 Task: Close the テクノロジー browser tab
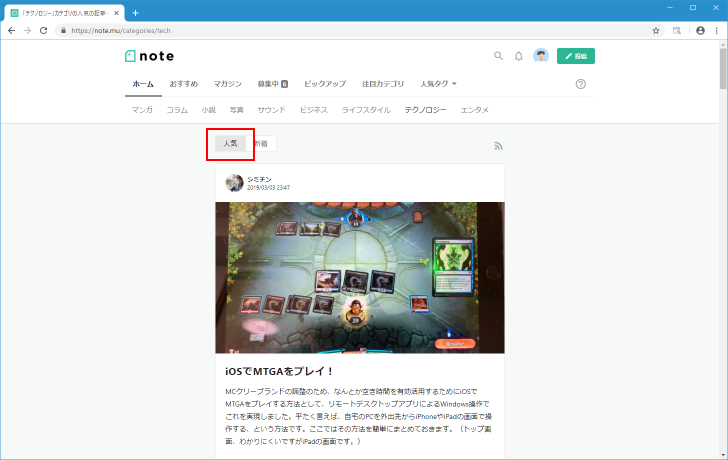tap(117, 13)
